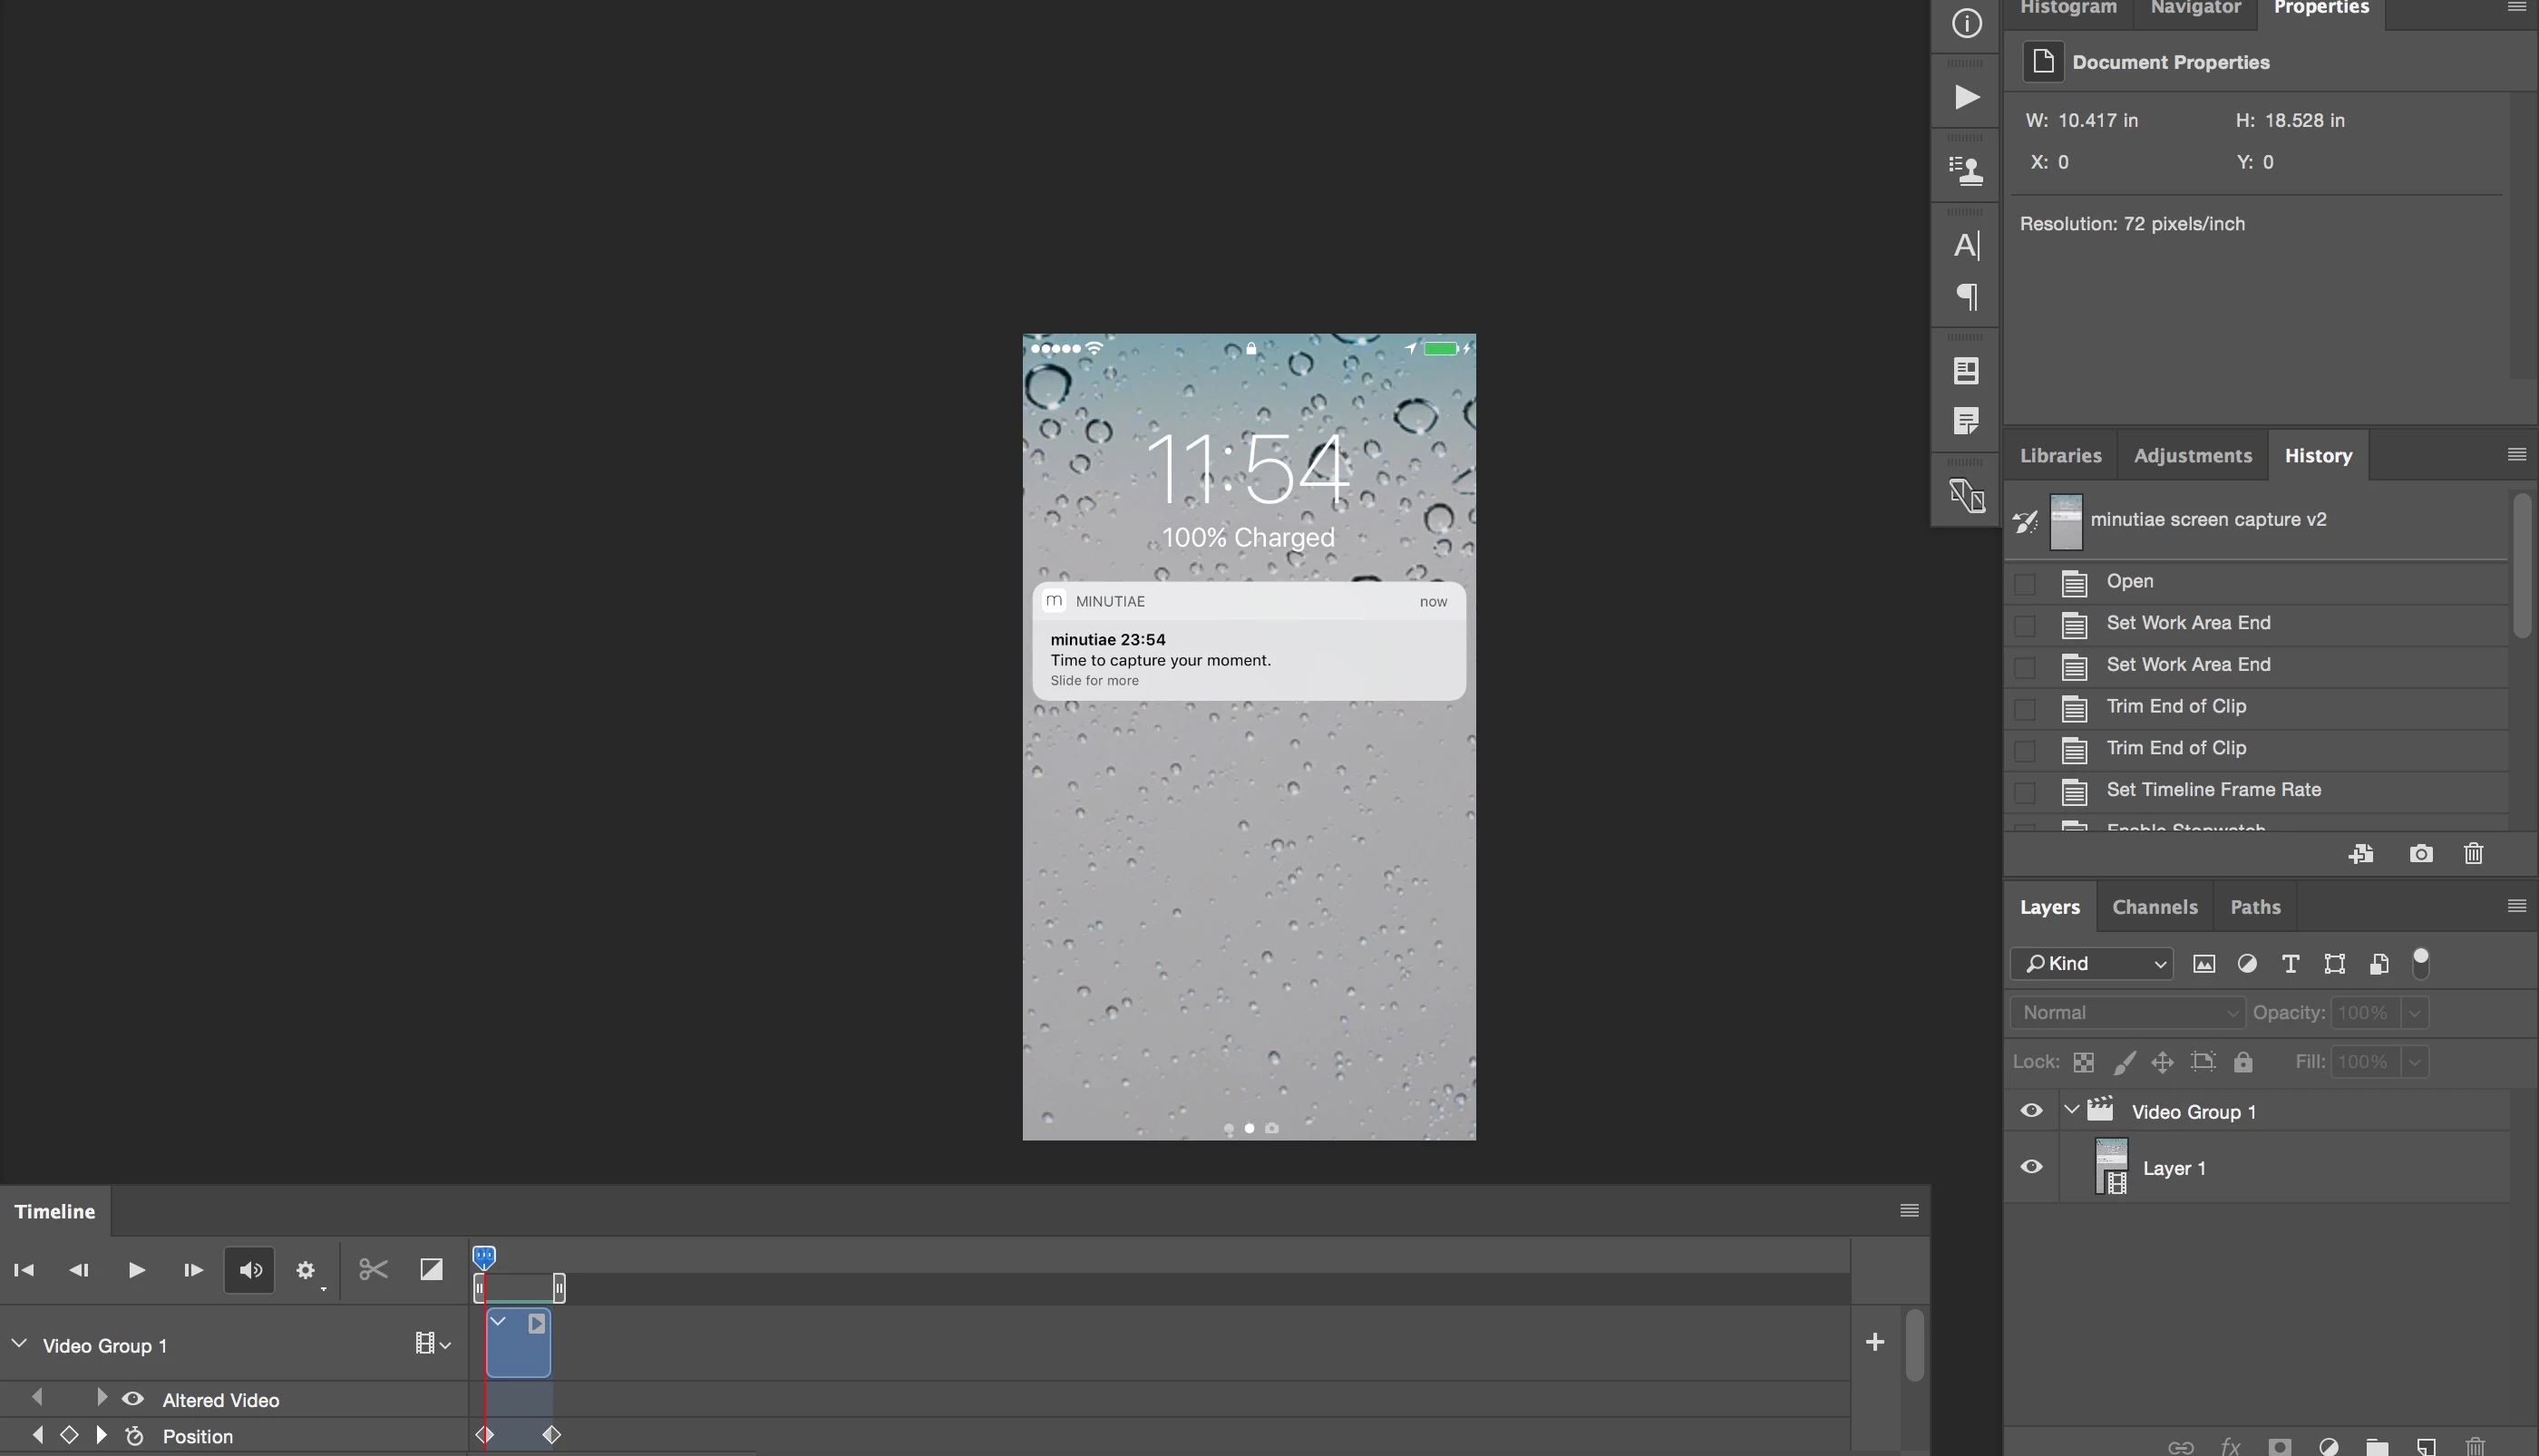Filter layers by type layers icon
The height and width of the screenshot is (1456, 2539).
(x=2290, y=964)
